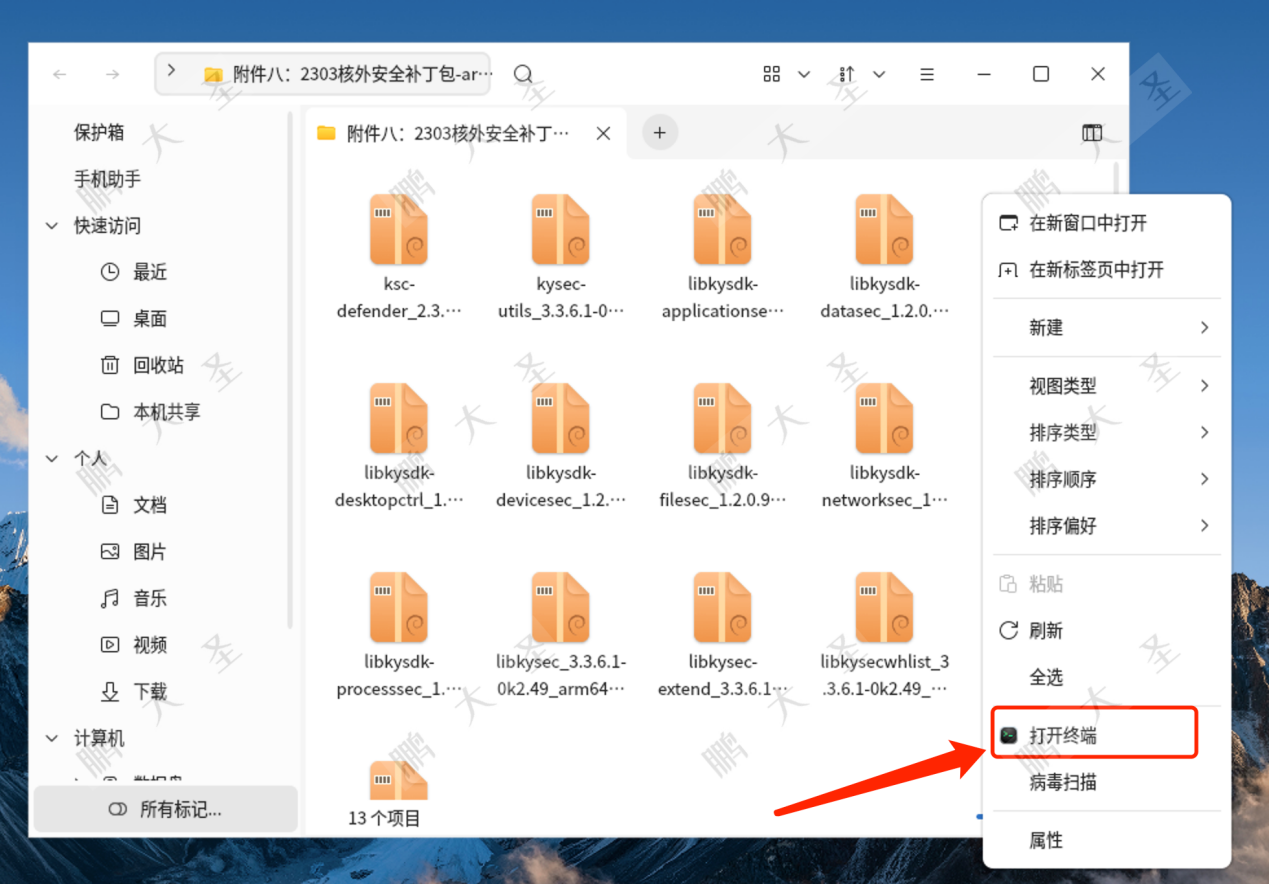1269x884 pixels.
Task: Select the libkysdk-devicesec package file
Action: pos(561,446)
